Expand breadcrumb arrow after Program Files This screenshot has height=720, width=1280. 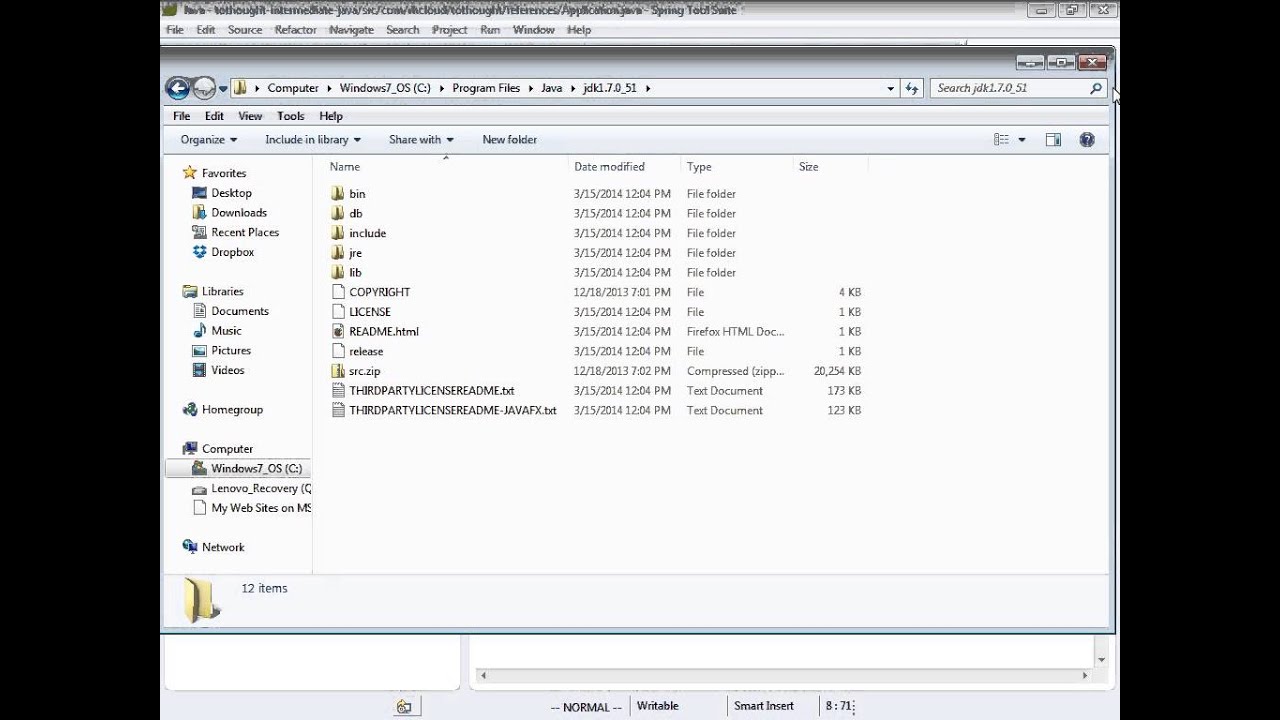530,88
